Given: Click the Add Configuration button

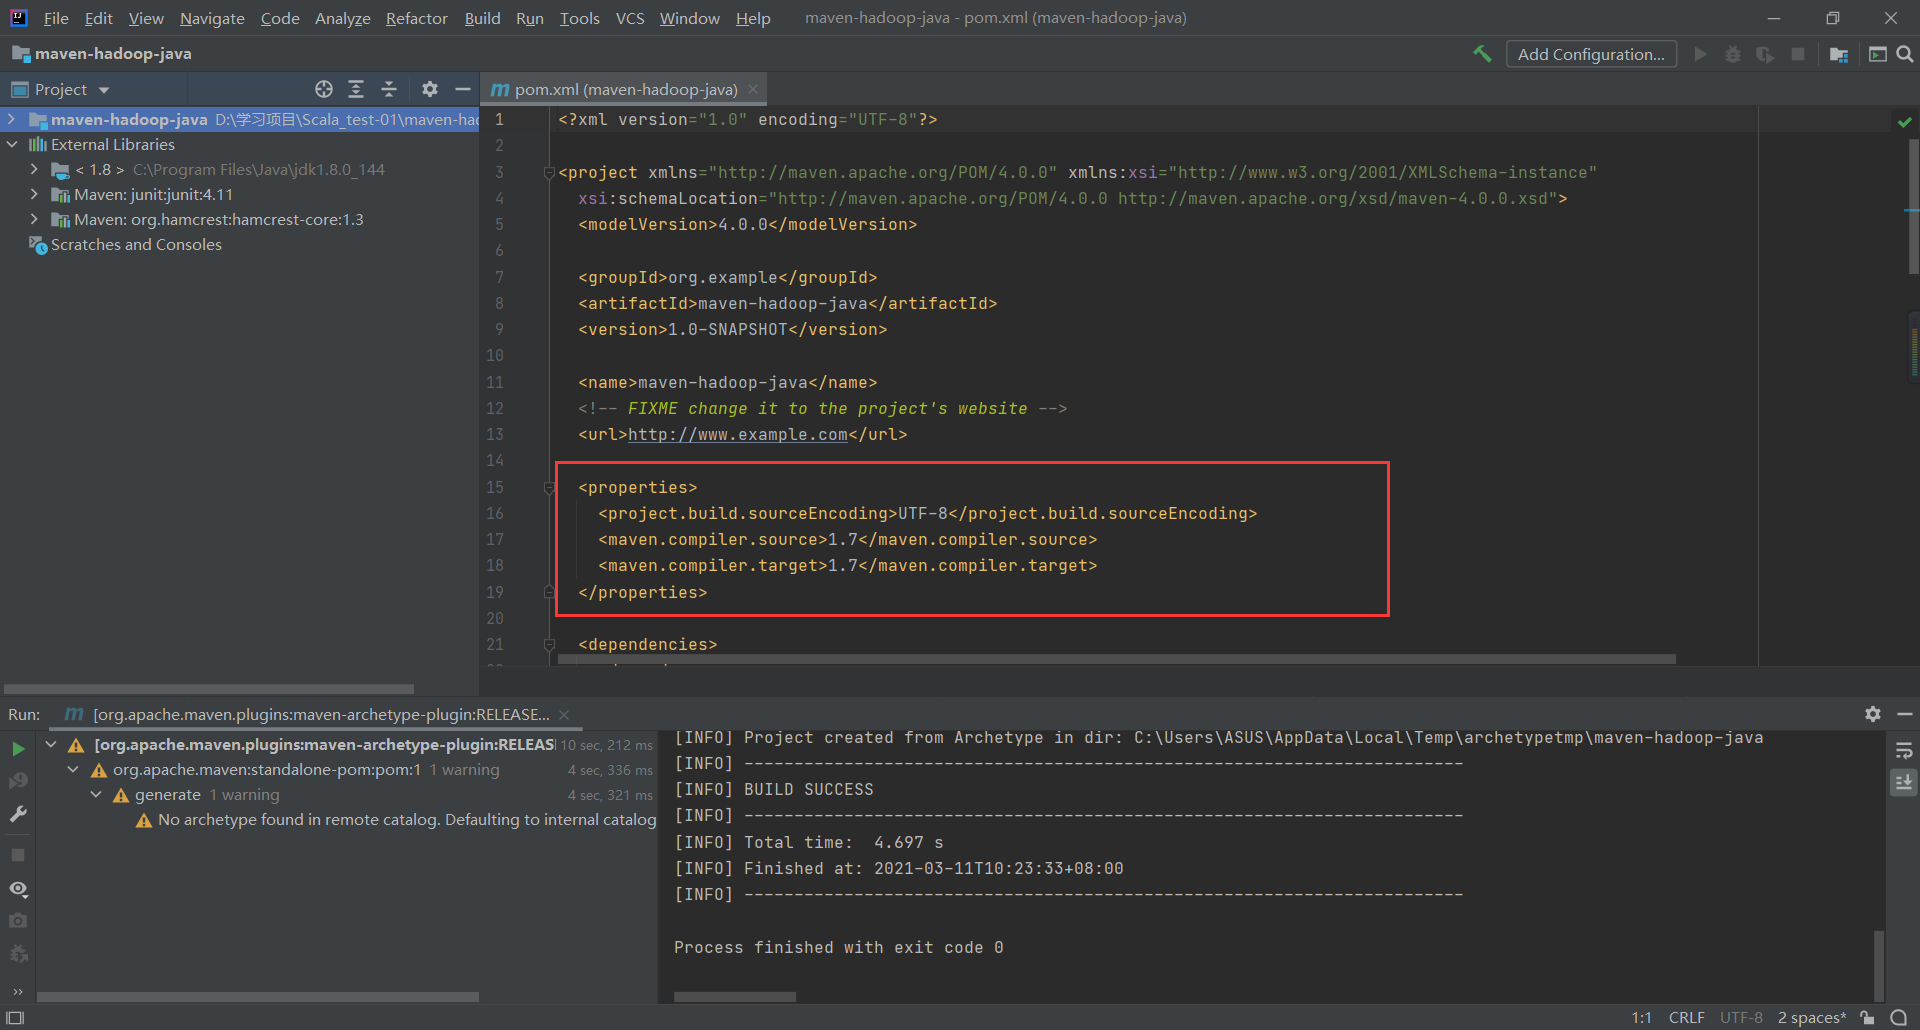Looking at the screenshot, I should point(1591,53).
